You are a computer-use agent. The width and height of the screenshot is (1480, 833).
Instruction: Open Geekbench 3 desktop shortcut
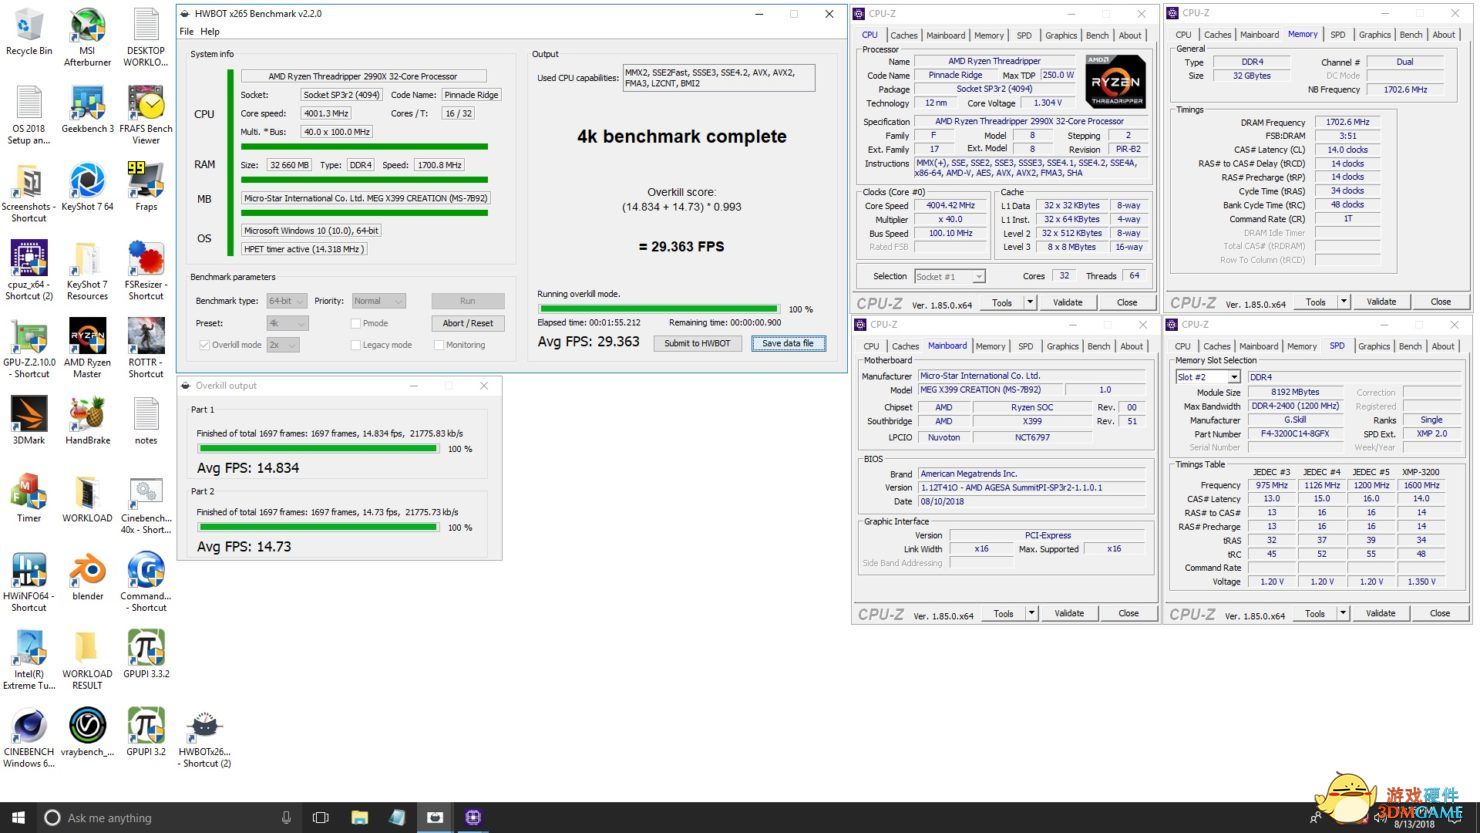[87, 109]
